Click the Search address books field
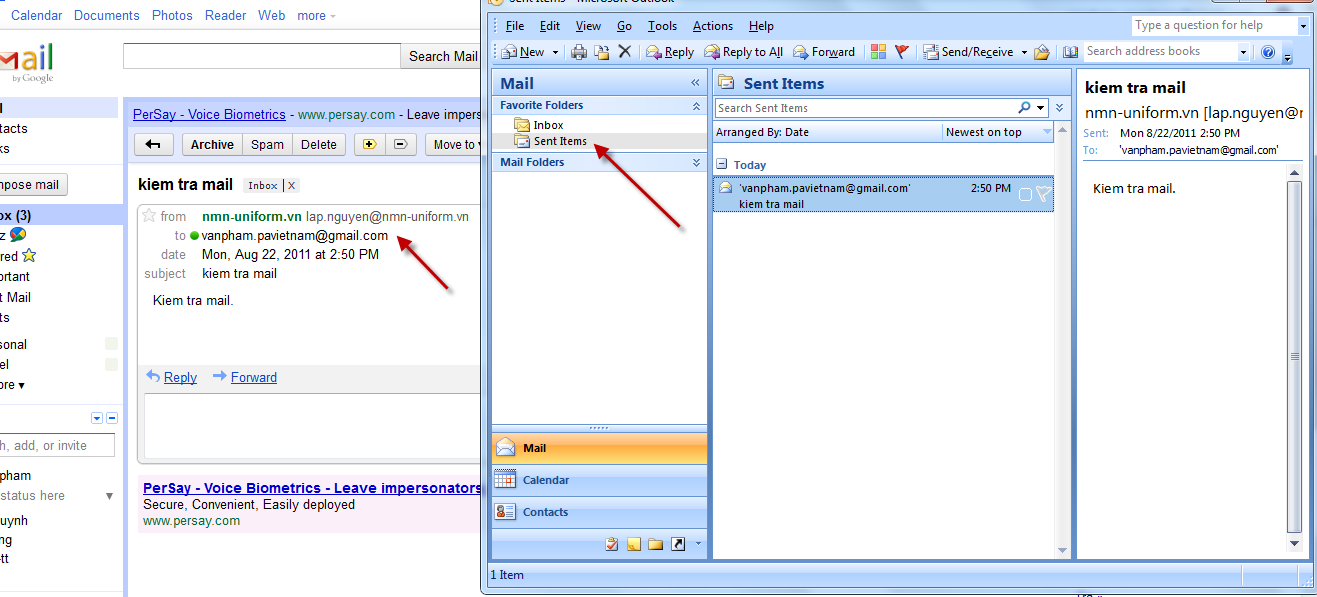This screenshot has height=597, width=1317. point(1160,51)
